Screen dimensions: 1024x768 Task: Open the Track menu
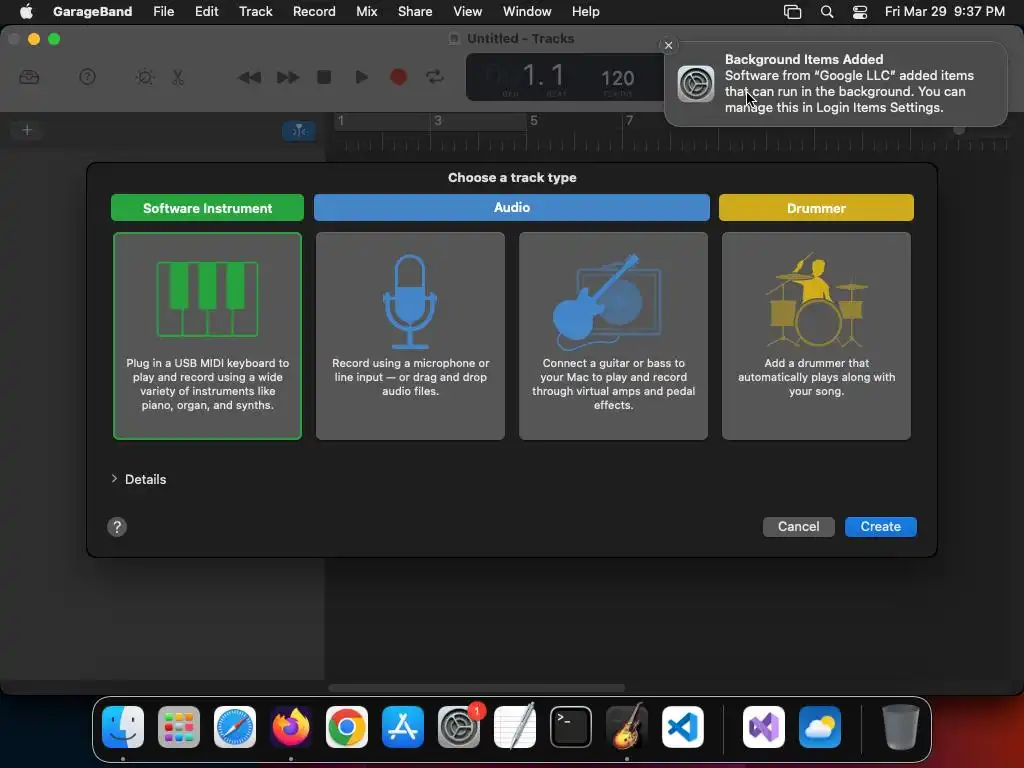[255, 11]
